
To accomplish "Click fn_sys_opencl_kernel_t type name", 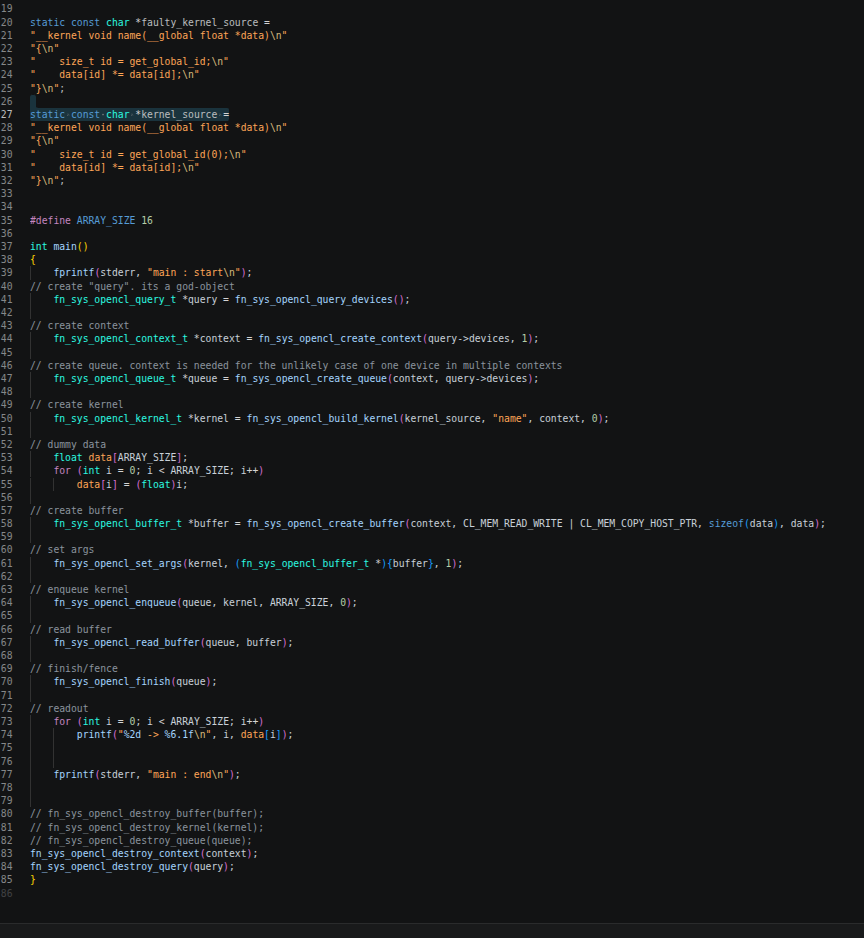I will tap(118, 419).
